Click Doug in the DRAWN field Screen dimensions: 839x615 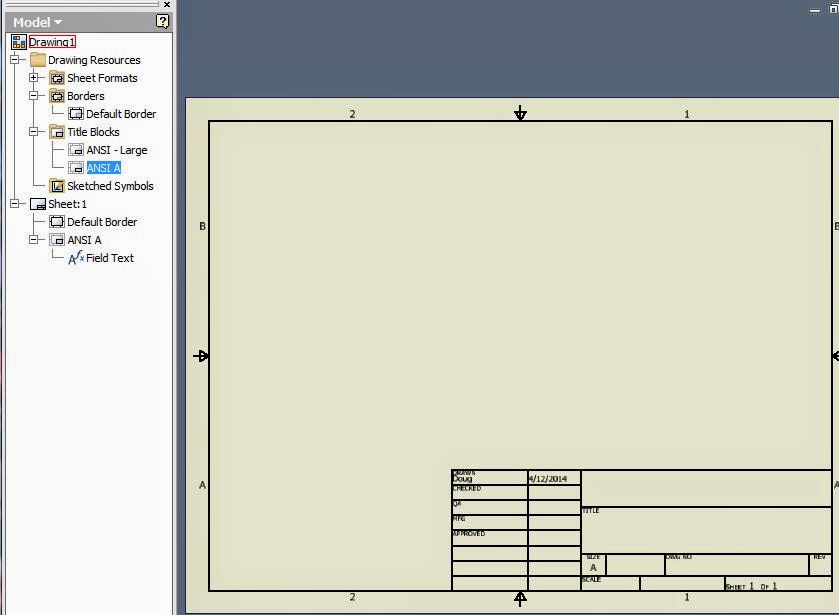point(461,479)
